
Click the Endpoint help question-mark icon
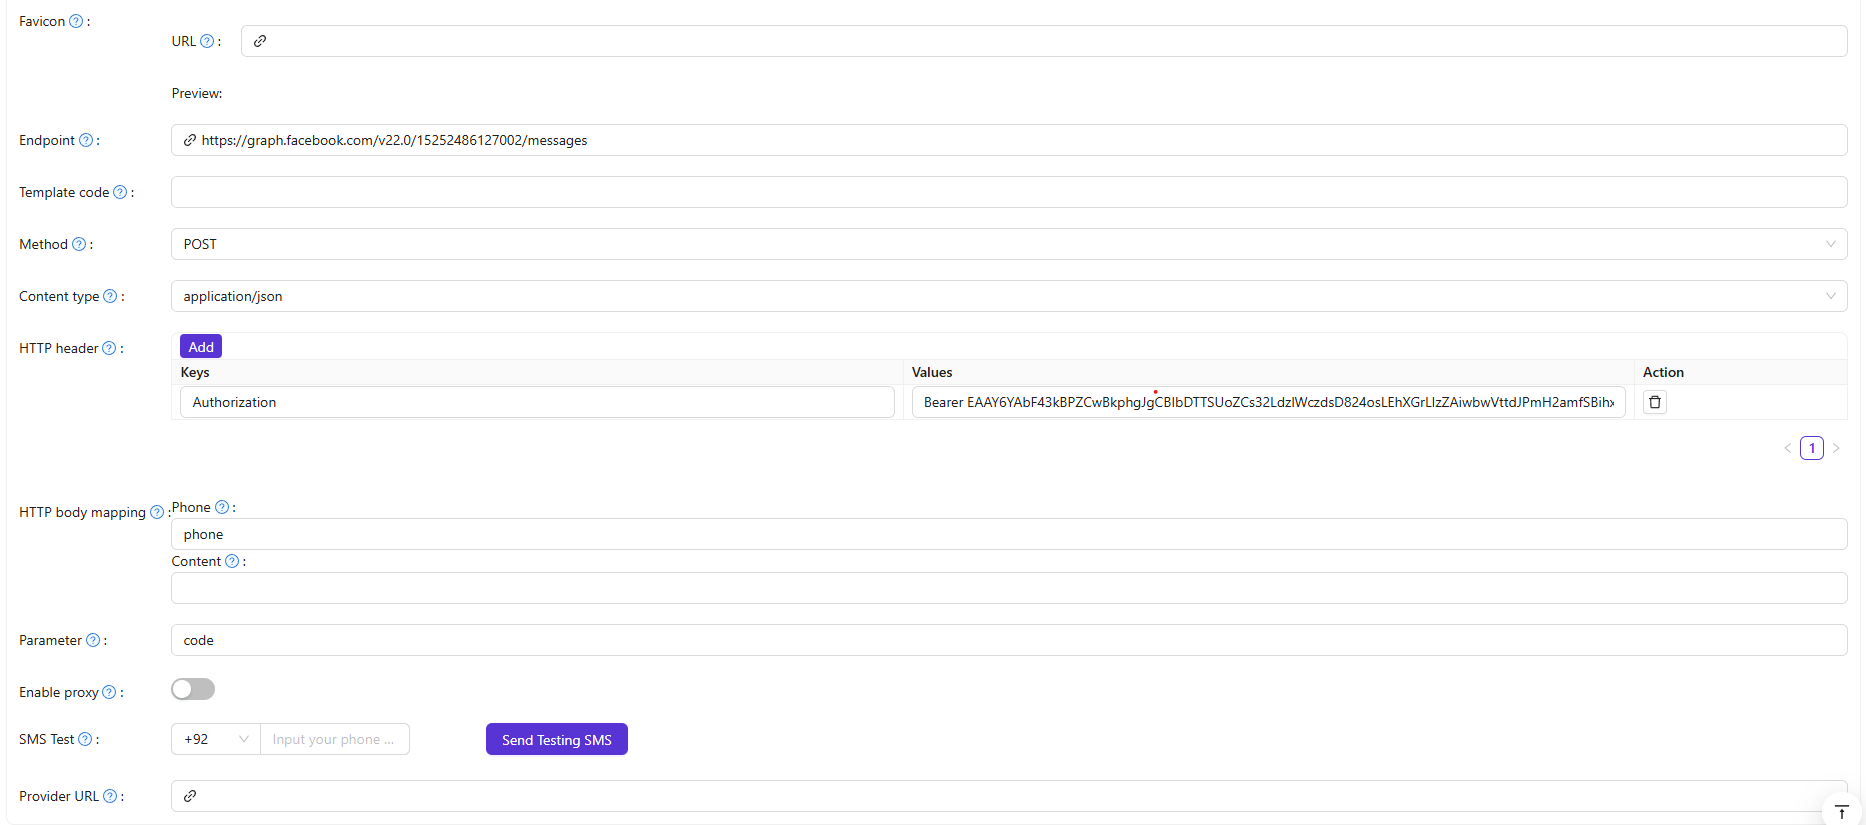pos(86,140)
